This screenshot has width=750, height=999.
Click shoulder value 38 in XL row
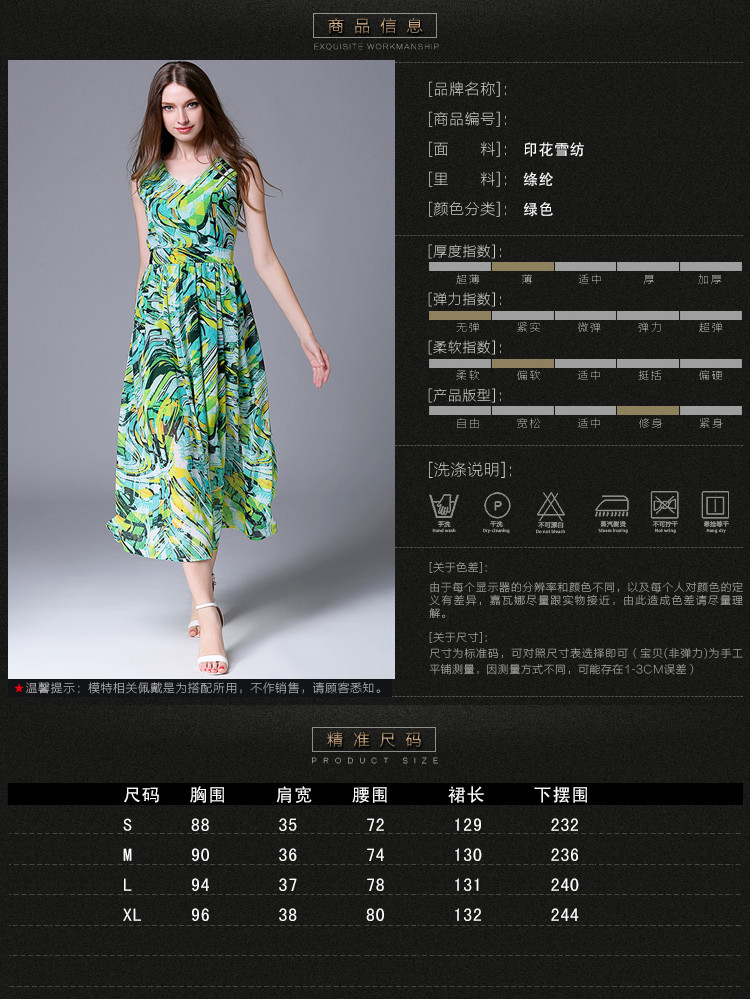click(x=287, y=915)
